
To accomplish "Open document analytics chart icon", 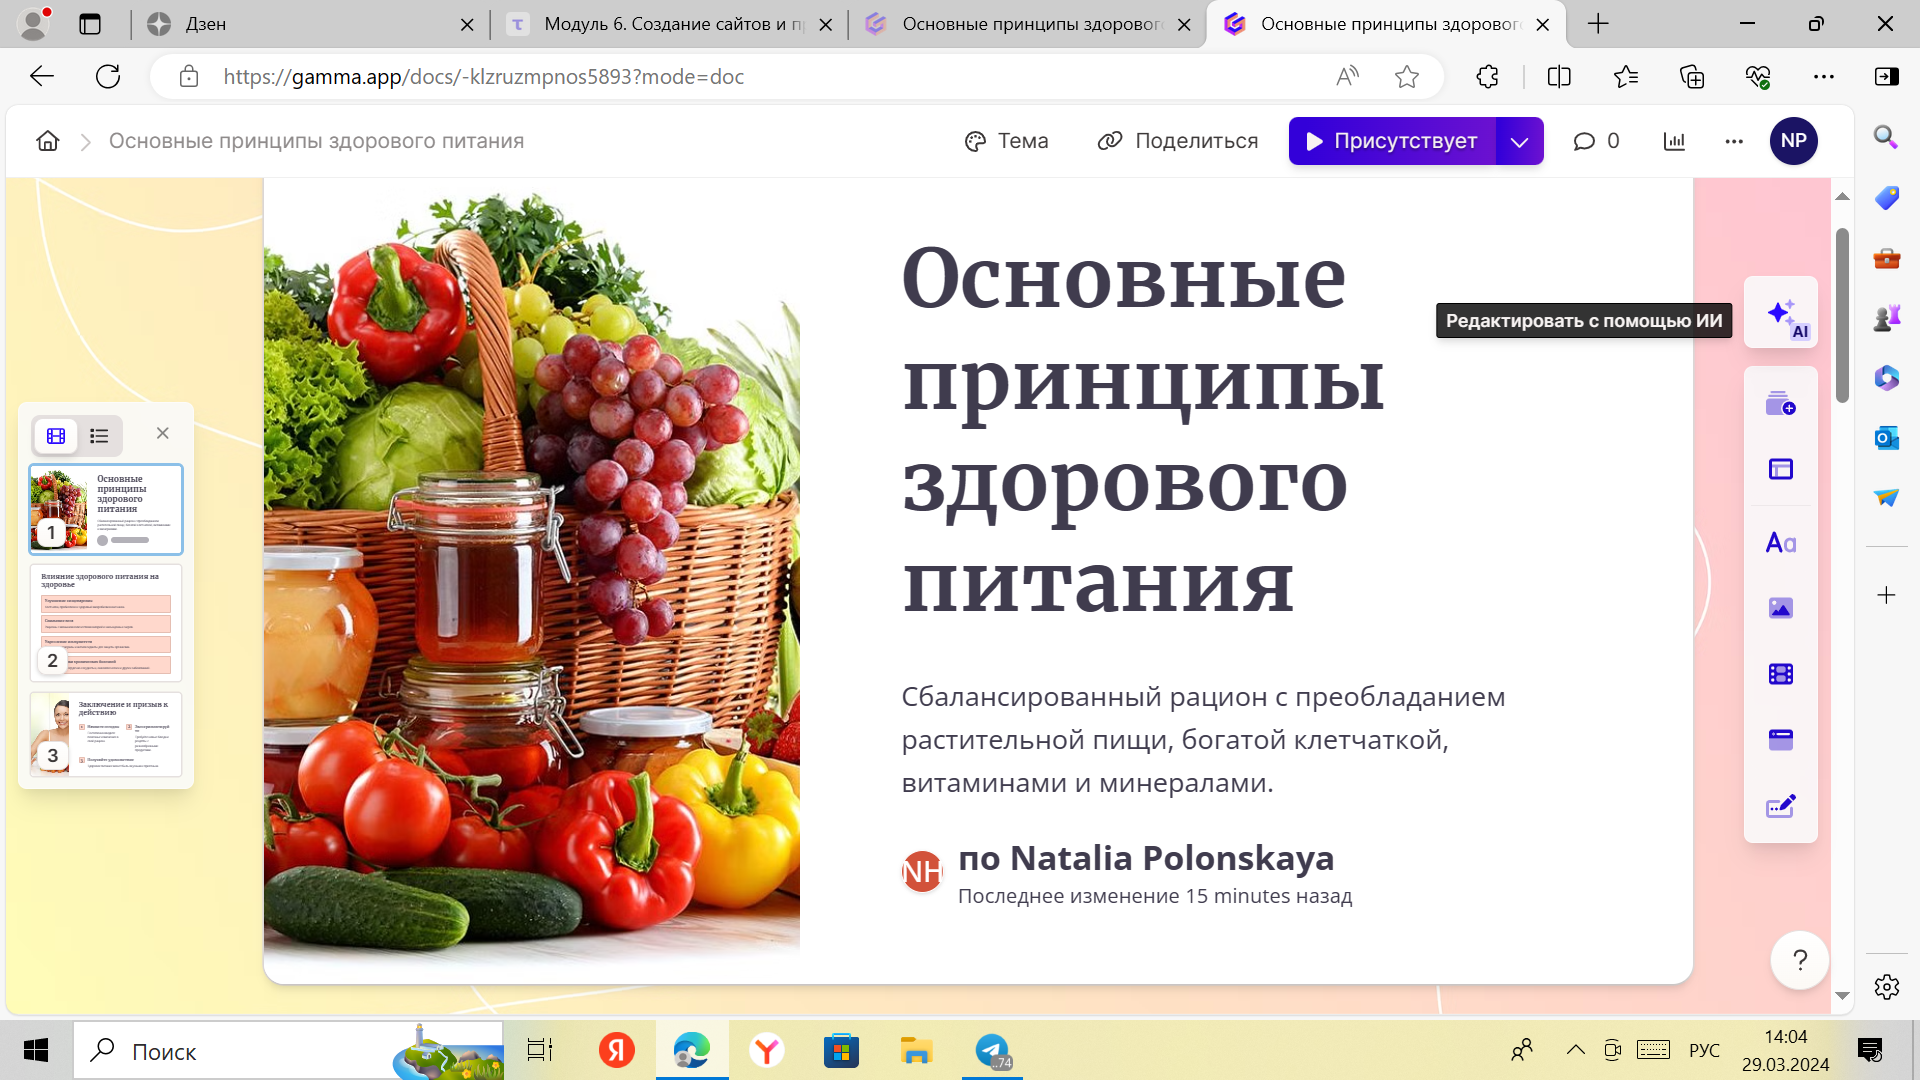I will click(x=1675, y=141).
